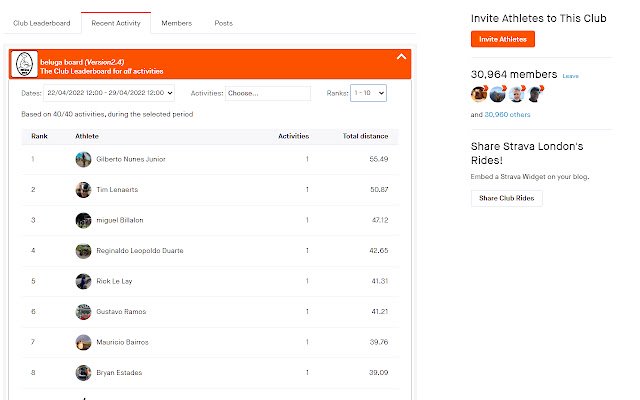Click Reginaldo Leopoldo Duarte's avatar

click(x=83, y=251)
